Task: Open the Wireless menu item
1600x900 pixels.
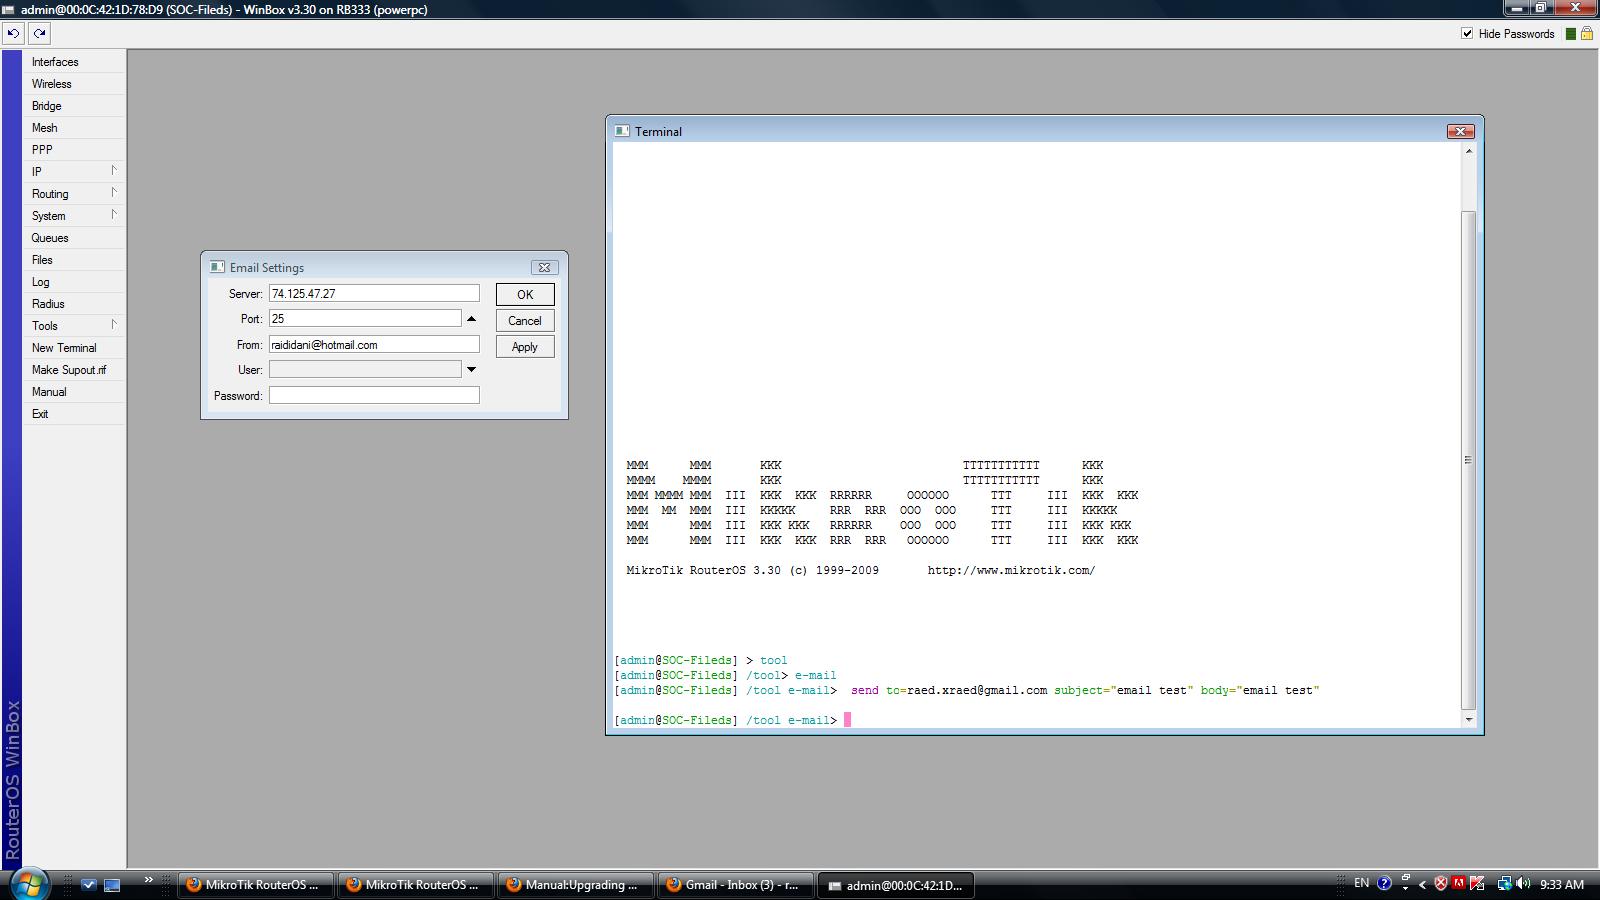Action: coord(74,84)
